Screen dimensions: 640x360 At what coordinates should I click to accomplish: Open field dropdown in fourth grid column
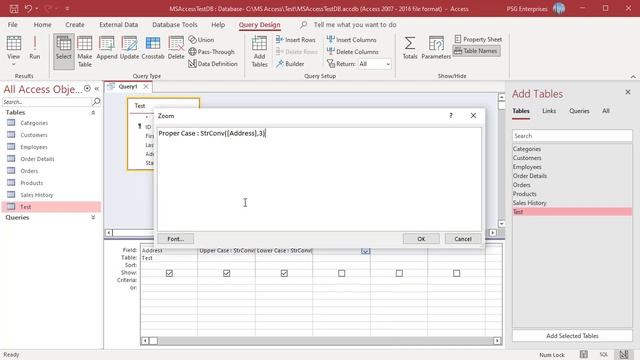coord(365,251)
